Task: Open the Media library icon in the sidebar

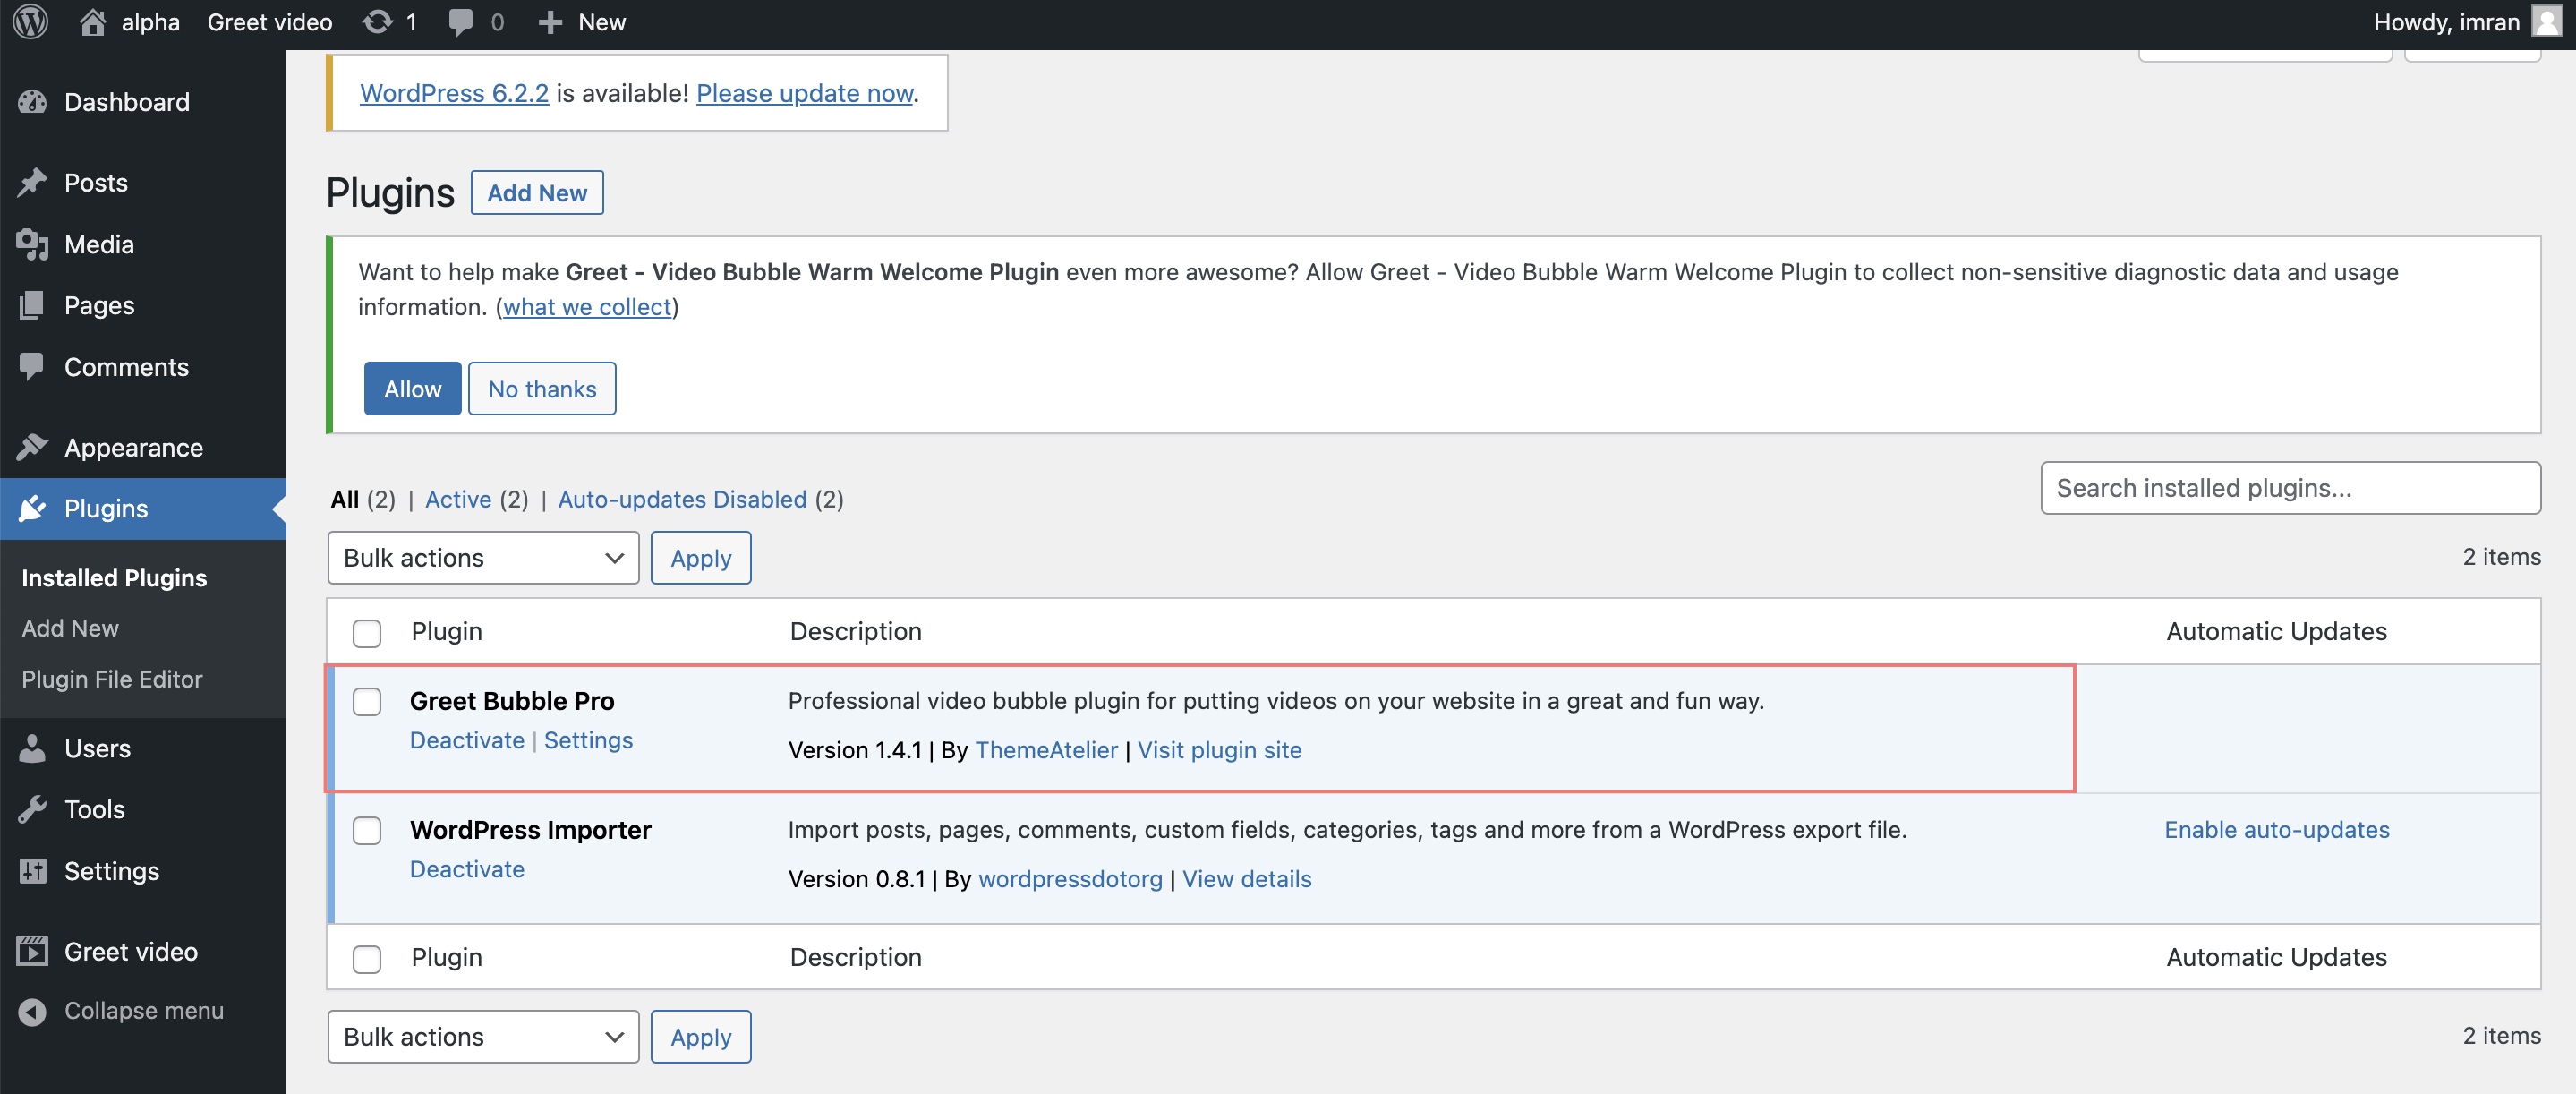Action: click(32, 244)
